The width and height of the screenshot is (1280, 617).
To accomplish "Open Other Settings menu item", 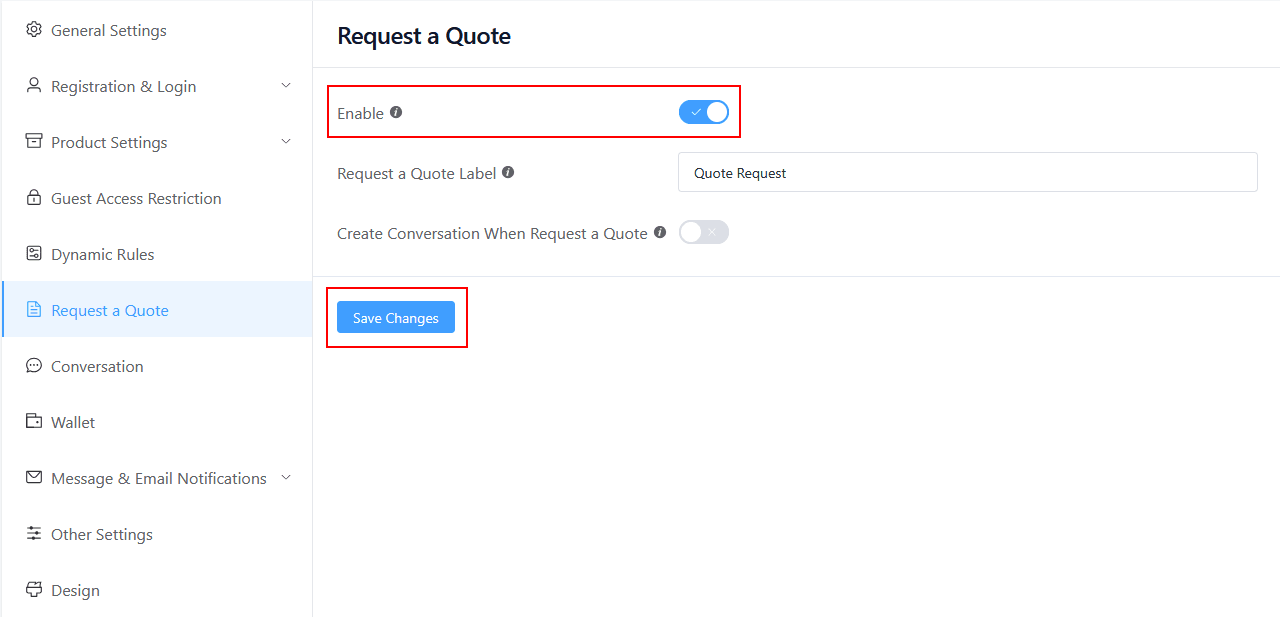I will pos(157,534).
